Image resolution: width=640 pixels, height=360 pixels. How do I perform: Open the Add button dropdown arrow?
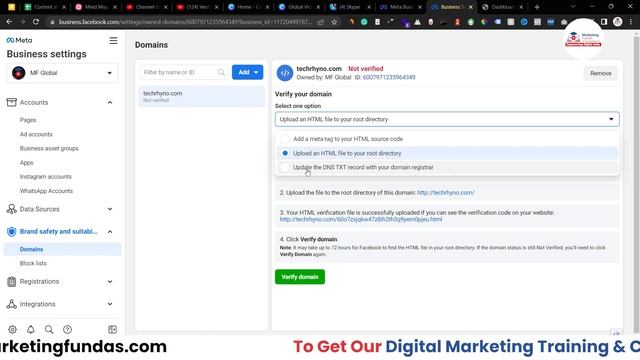(256, 72)
